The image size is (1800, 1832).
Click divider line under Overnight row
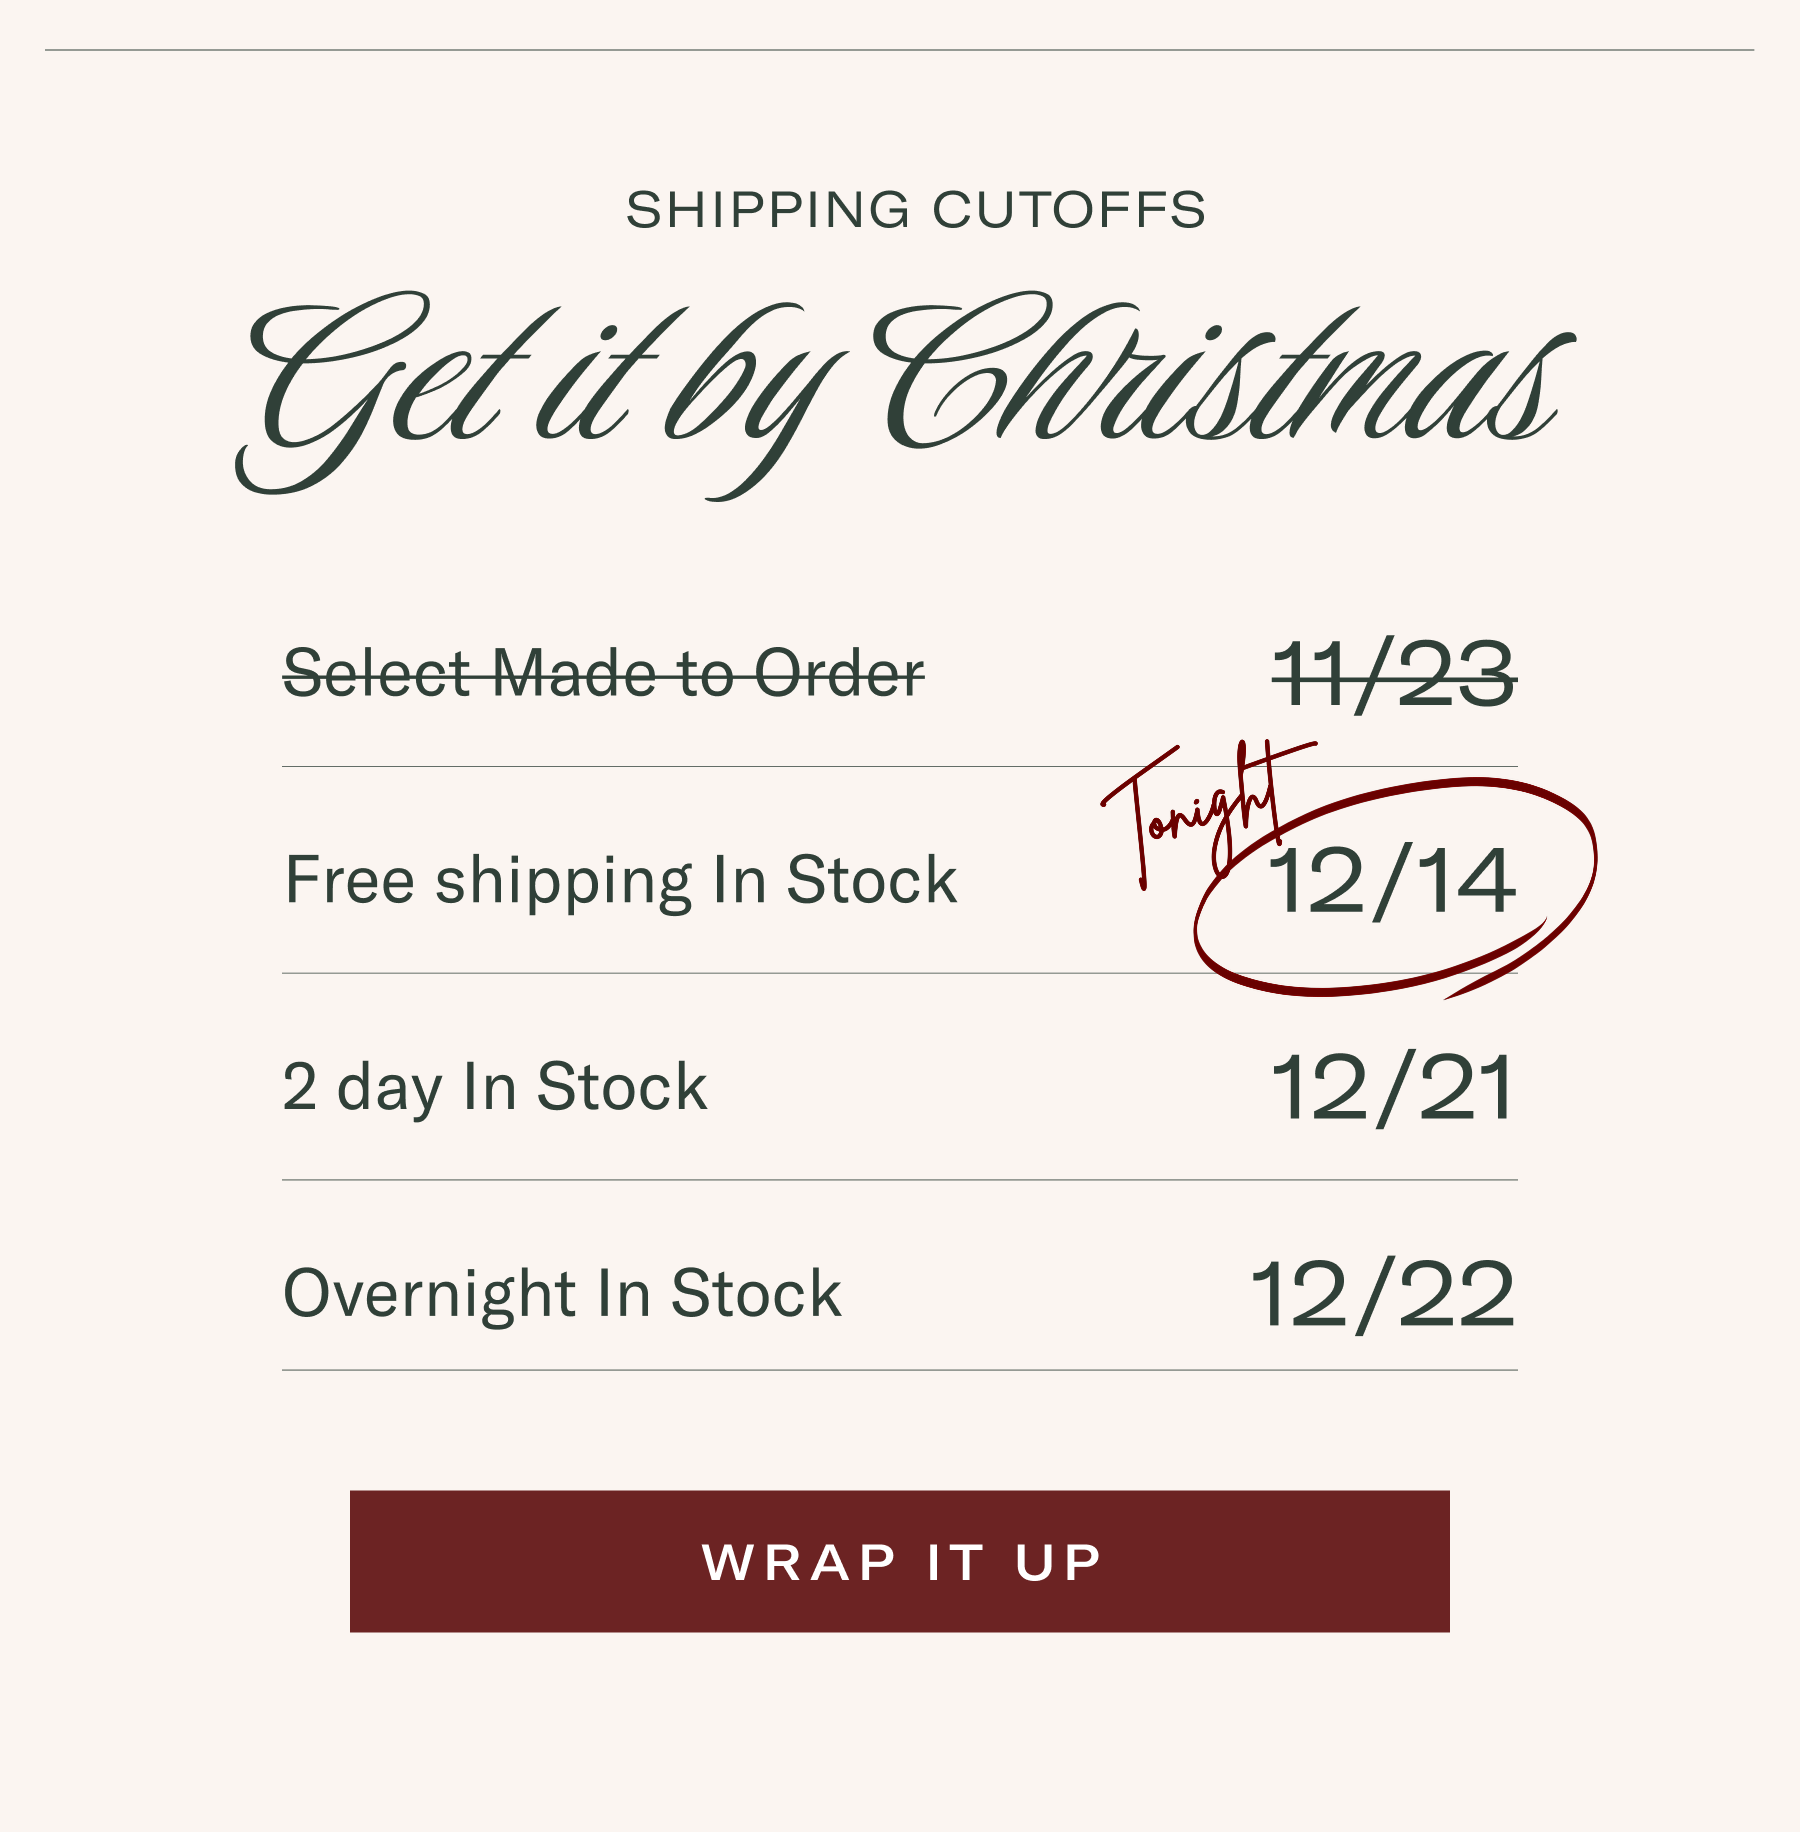click(x=899, y=1370)
